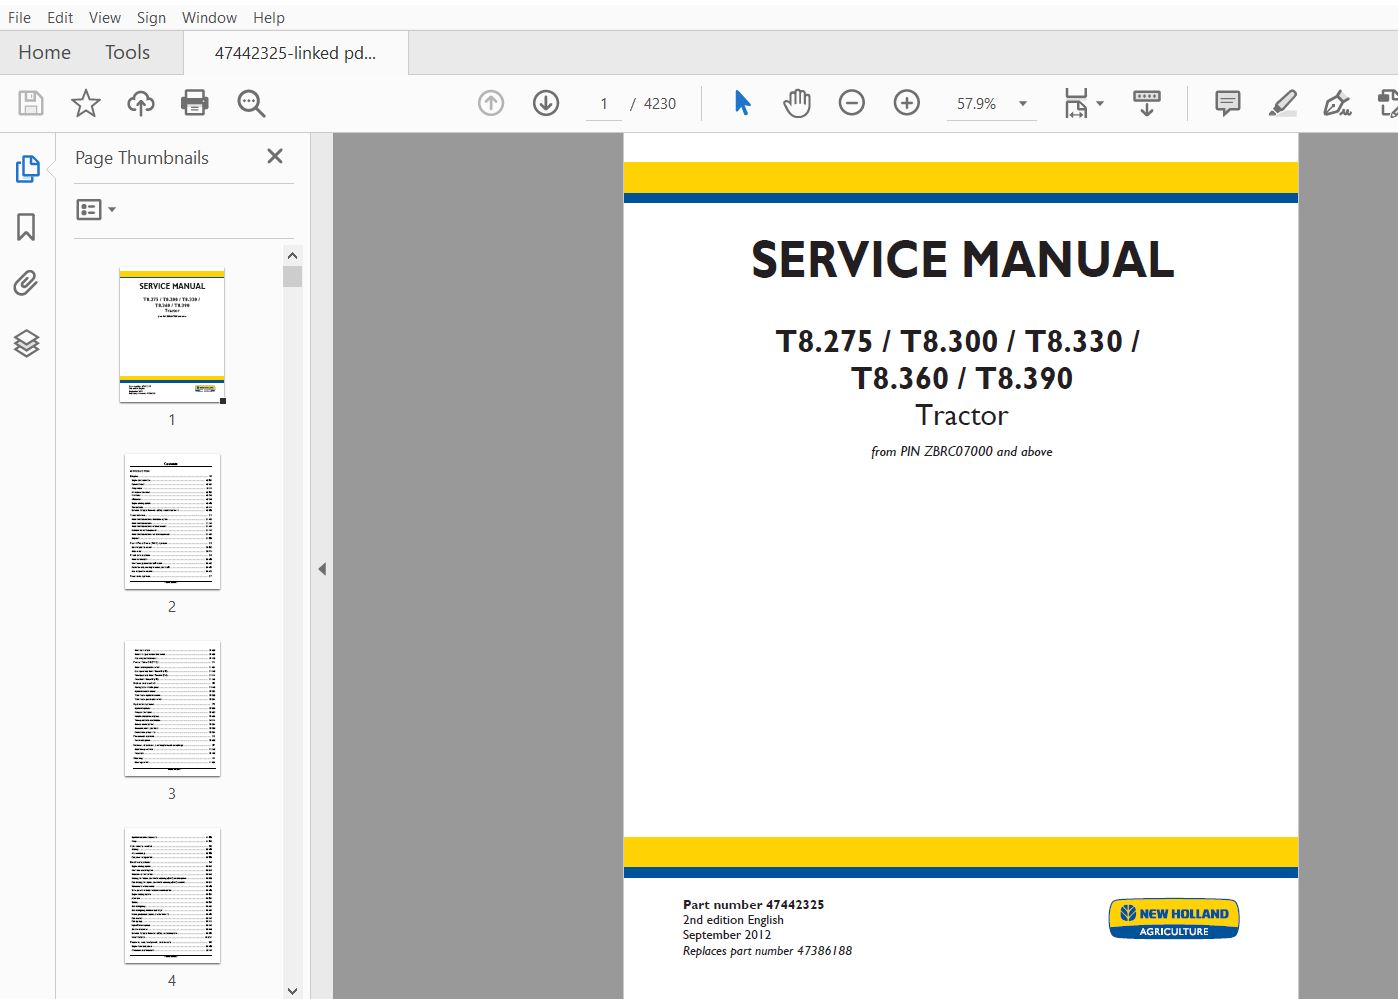Zoom out with minus icon

[x=852, y=103]
